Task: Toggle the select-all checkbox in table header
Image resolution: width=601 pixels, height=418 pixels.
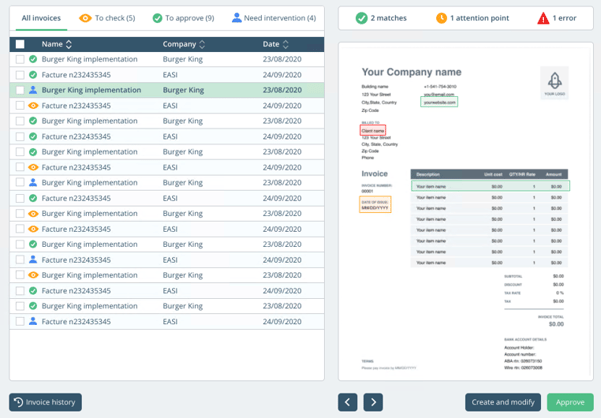Action: coord(20,45)
